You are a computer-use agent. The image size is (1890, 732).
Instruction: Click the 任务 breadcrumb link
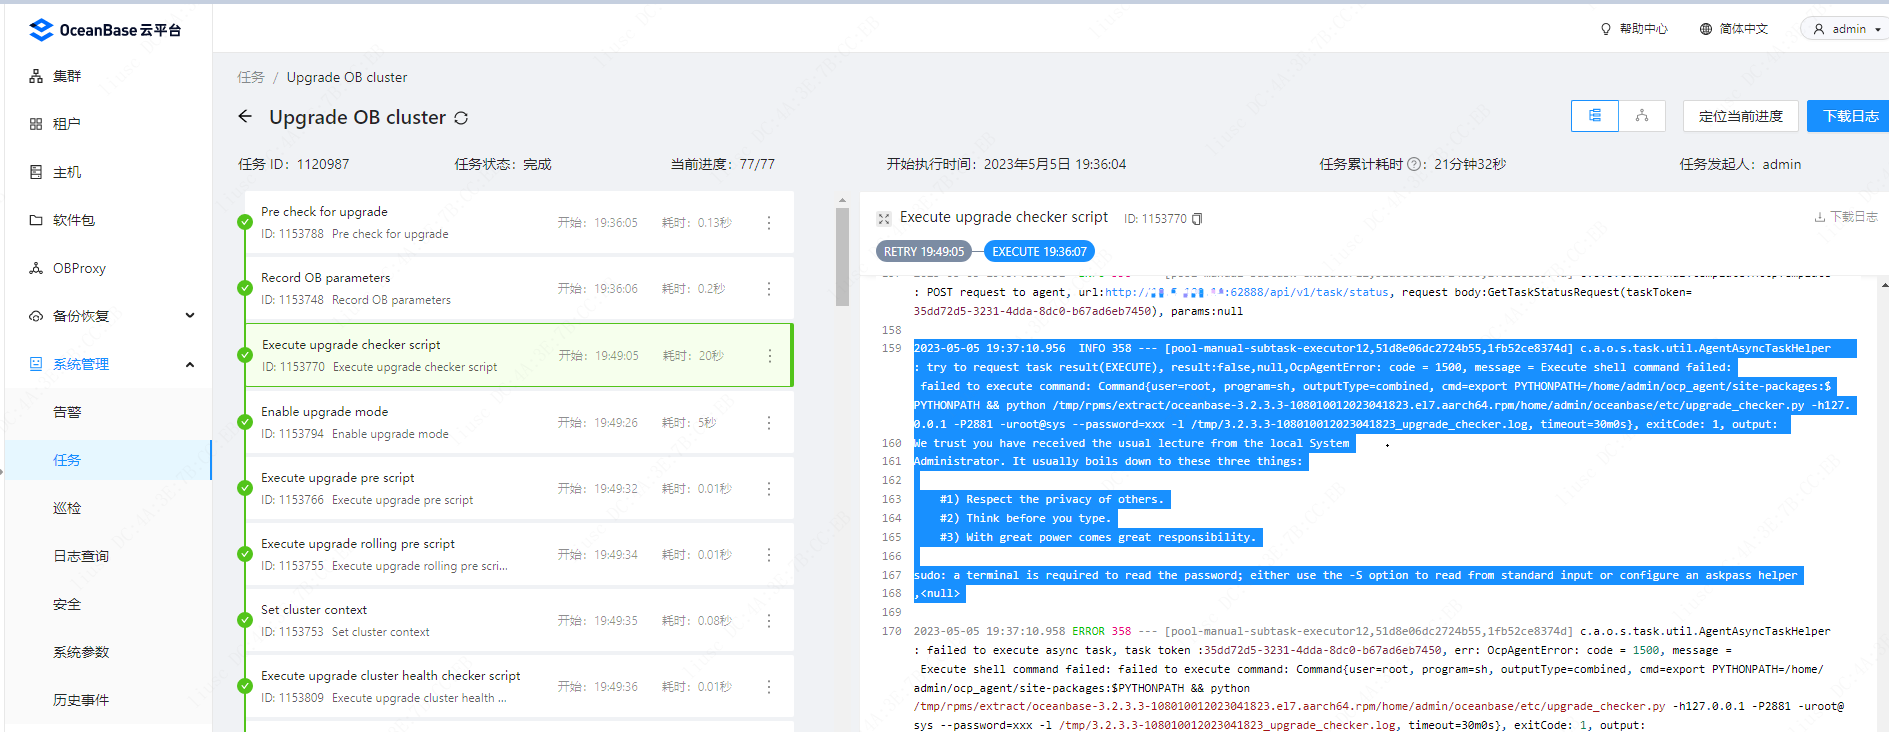(251, 77)
